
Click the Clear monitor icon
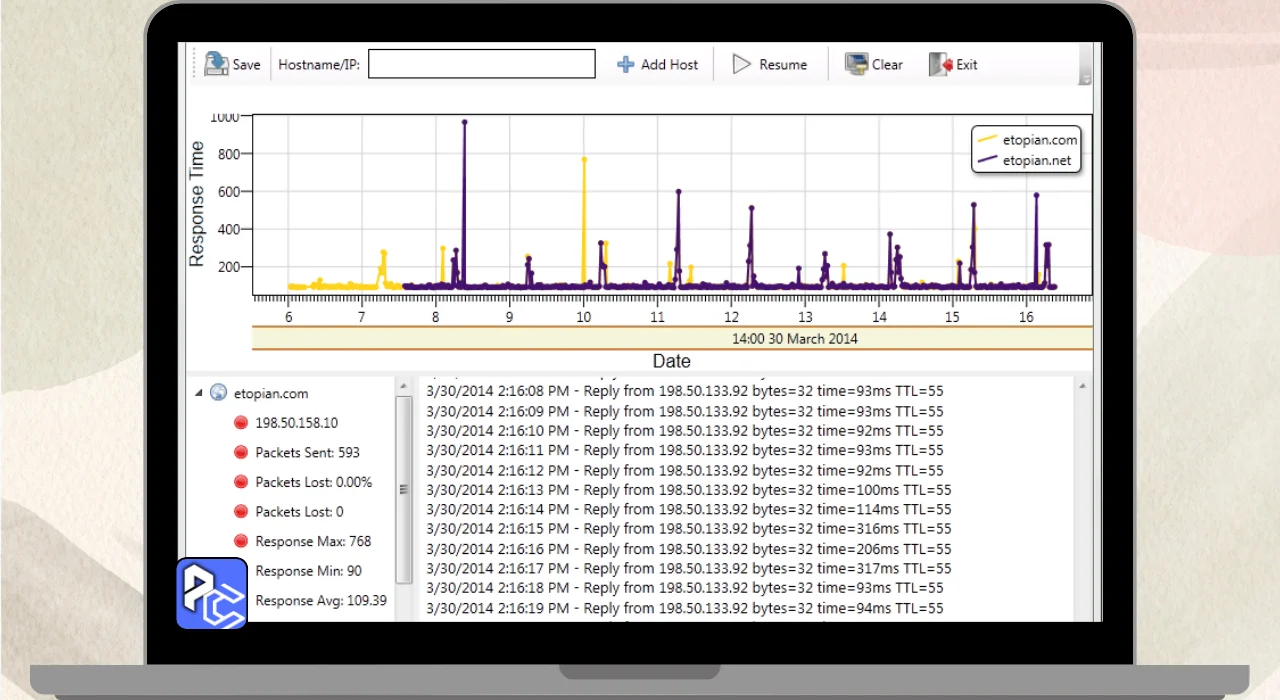[856, 64]
